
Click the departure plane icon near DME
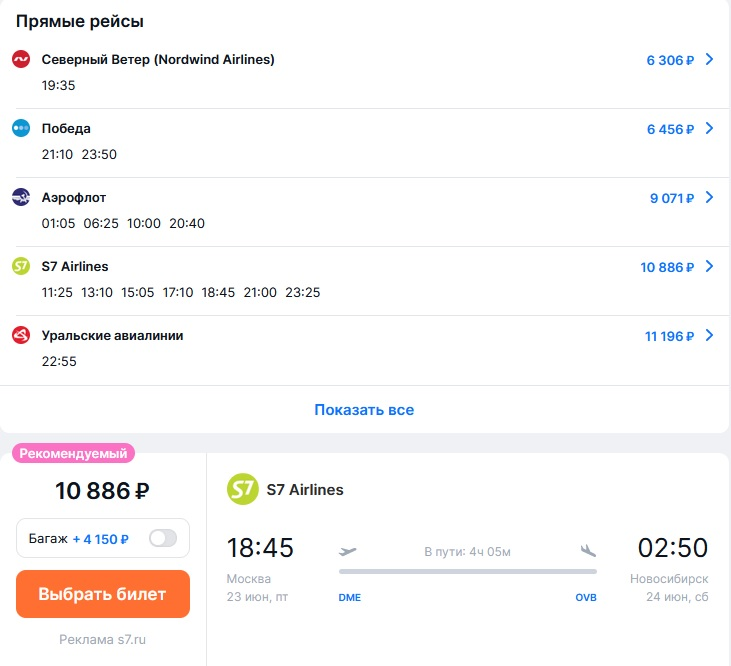348,551
